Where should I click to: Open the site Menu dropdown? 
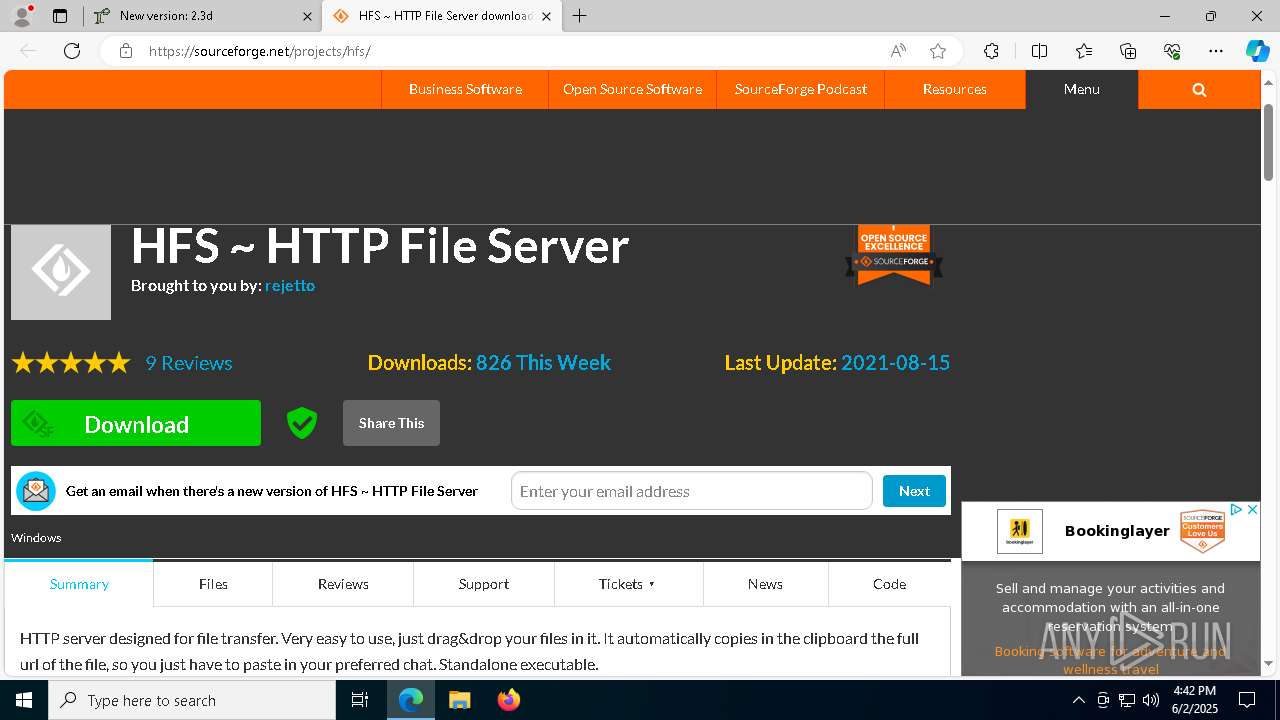tap(1081, 89)
